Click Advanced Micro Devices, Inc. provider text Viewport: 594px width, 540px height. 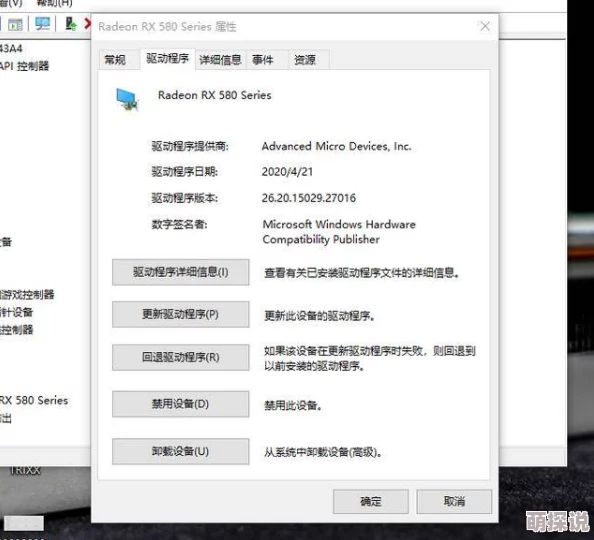tap(336, 146)
